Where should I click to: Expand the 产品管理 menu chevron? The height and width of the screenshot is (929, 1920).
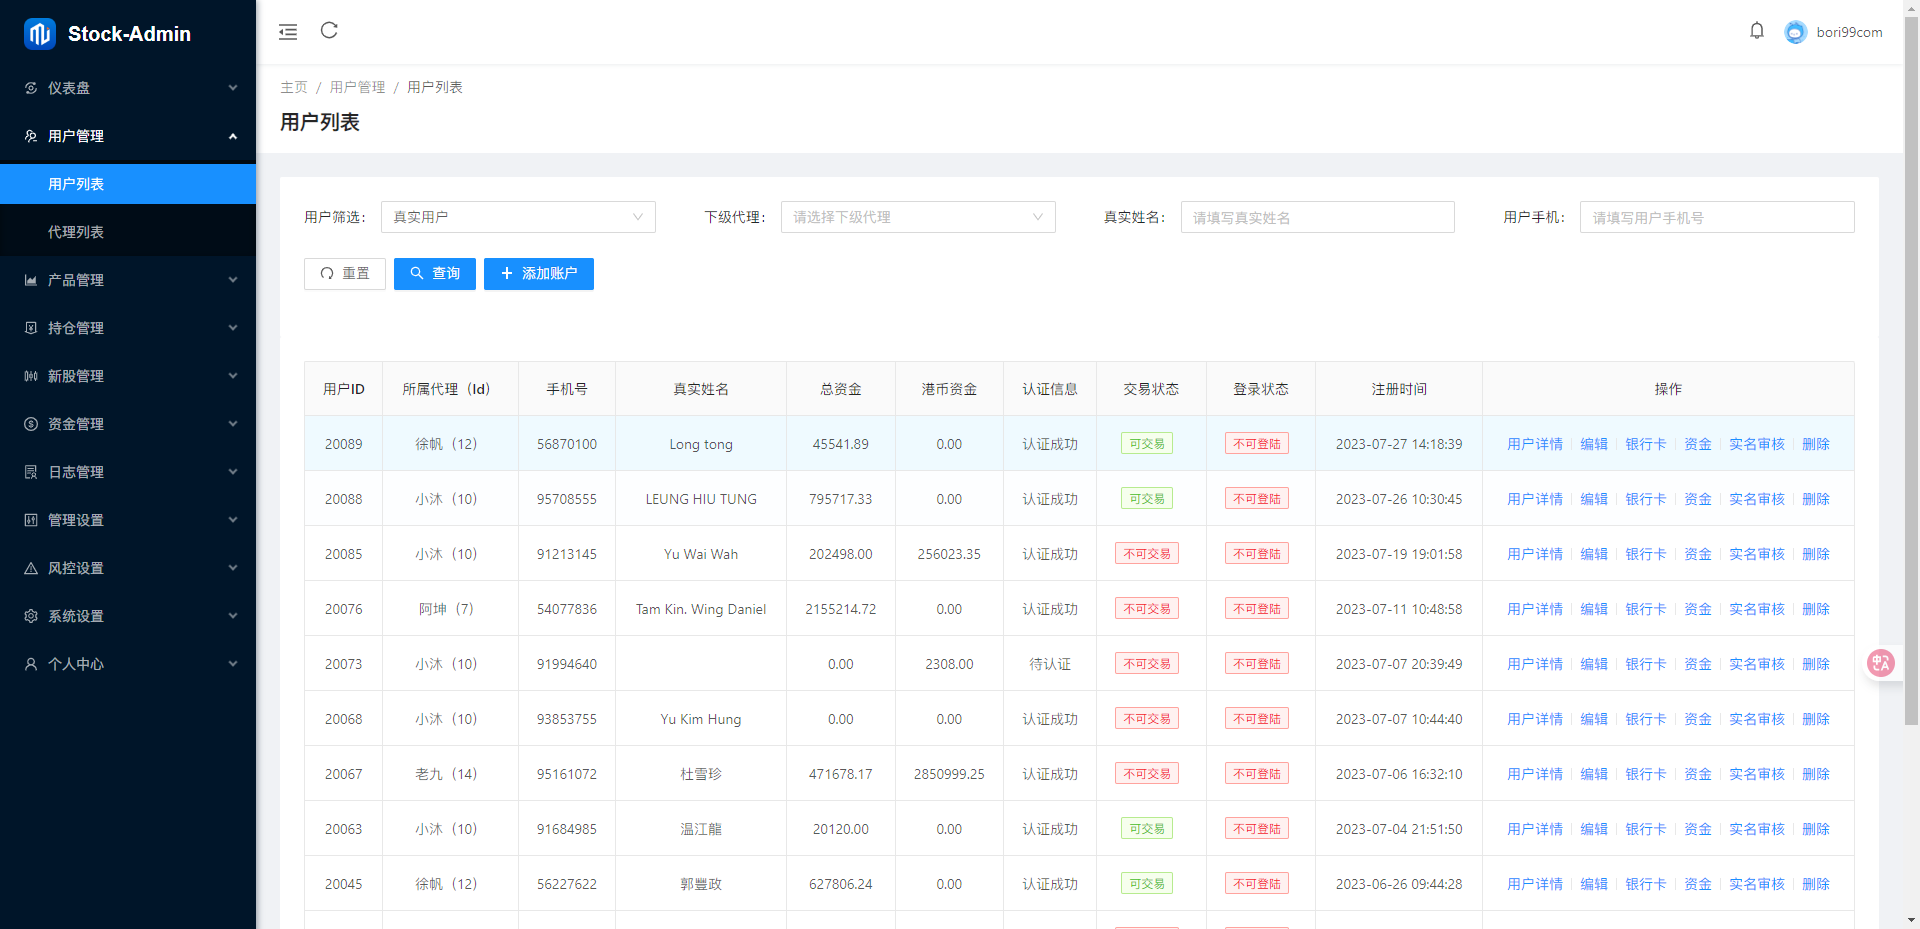[x=233, y=280]
